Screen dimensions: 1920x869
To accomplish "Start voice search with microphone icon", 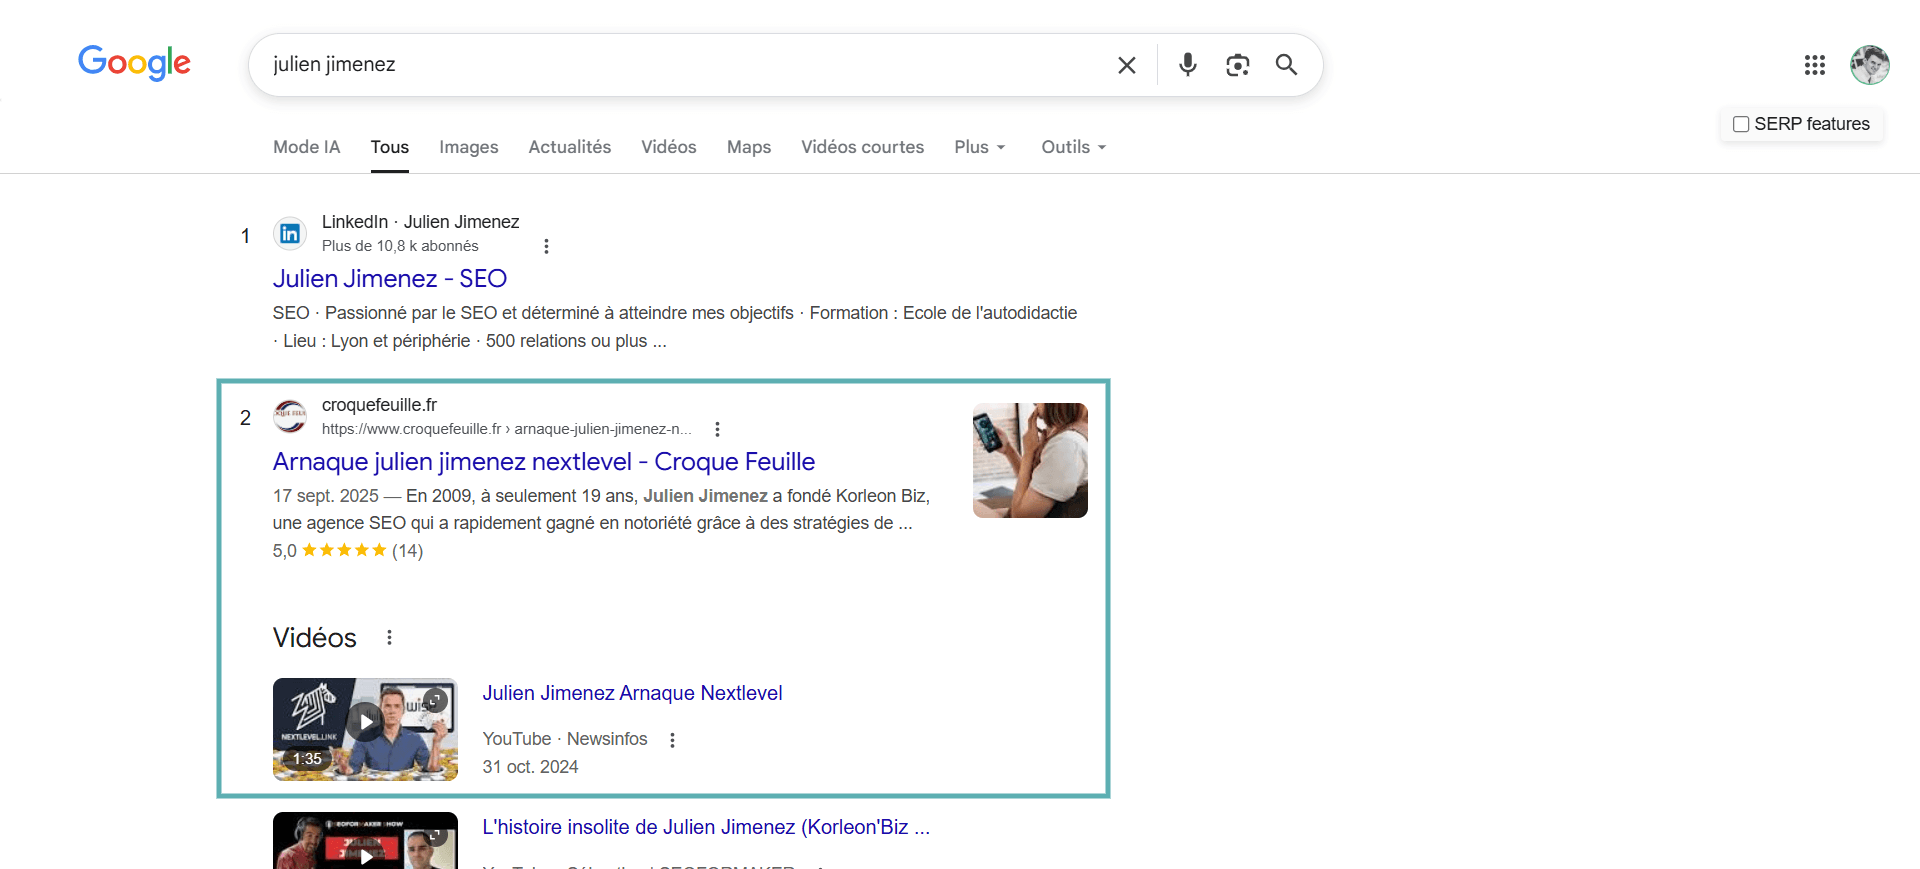I will click(1187, 65).
